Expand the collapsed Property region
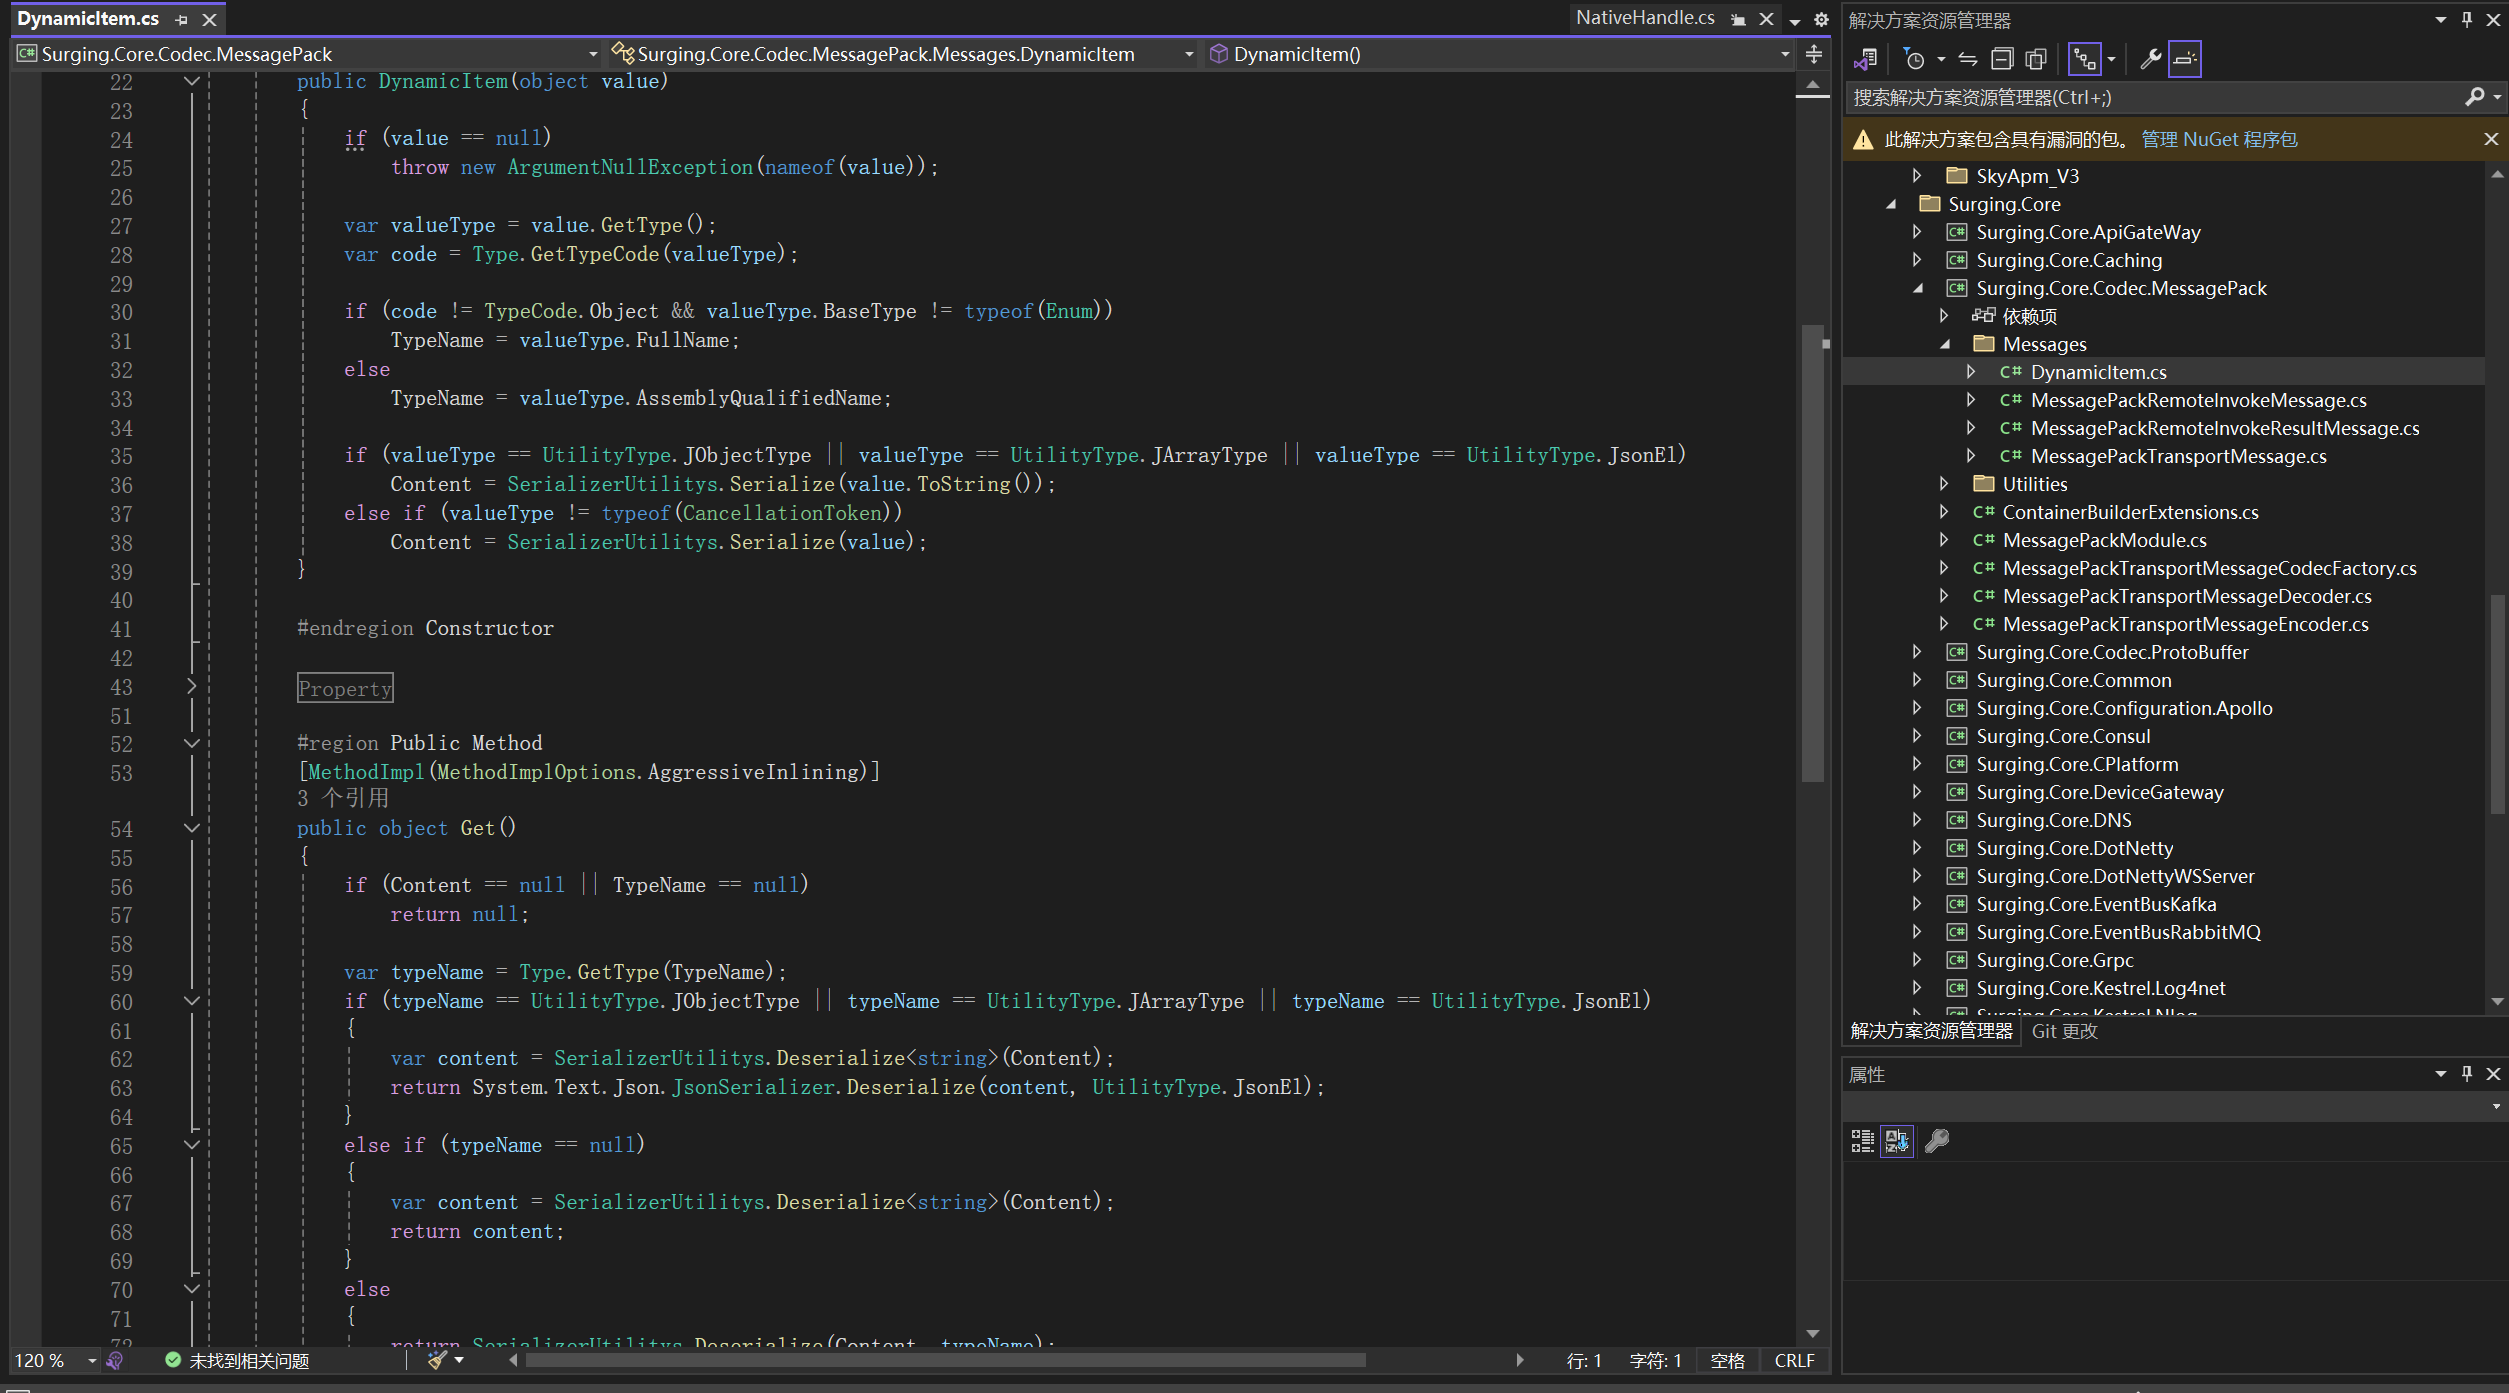 (x=192, y=687)
